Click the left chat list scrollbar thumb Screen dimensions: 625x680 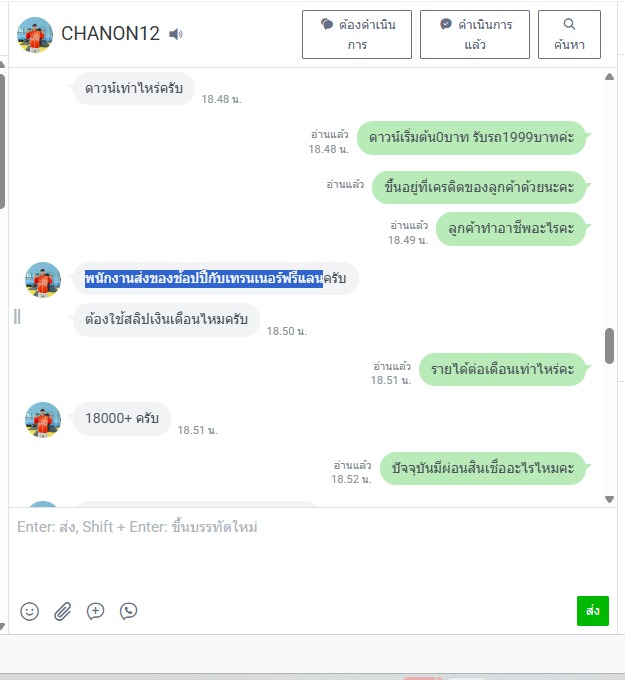click(x=2, y=141)
